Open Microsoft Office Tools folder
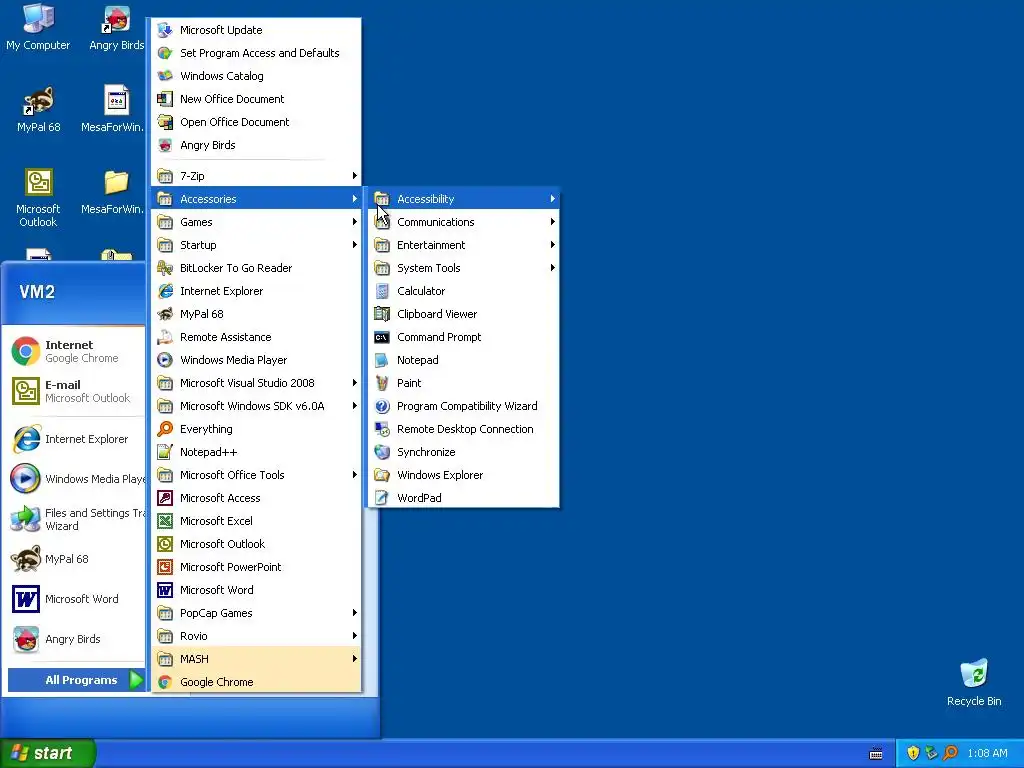Image resolution: width=1024 pixels, height=768 pixels. (x=256, y=475)
